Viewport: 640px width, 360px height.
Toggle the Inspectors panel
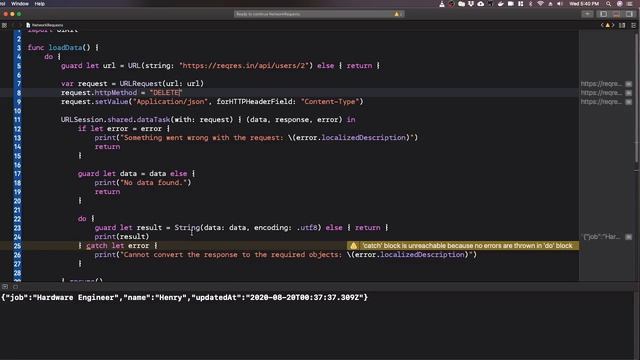coord(629,14)
